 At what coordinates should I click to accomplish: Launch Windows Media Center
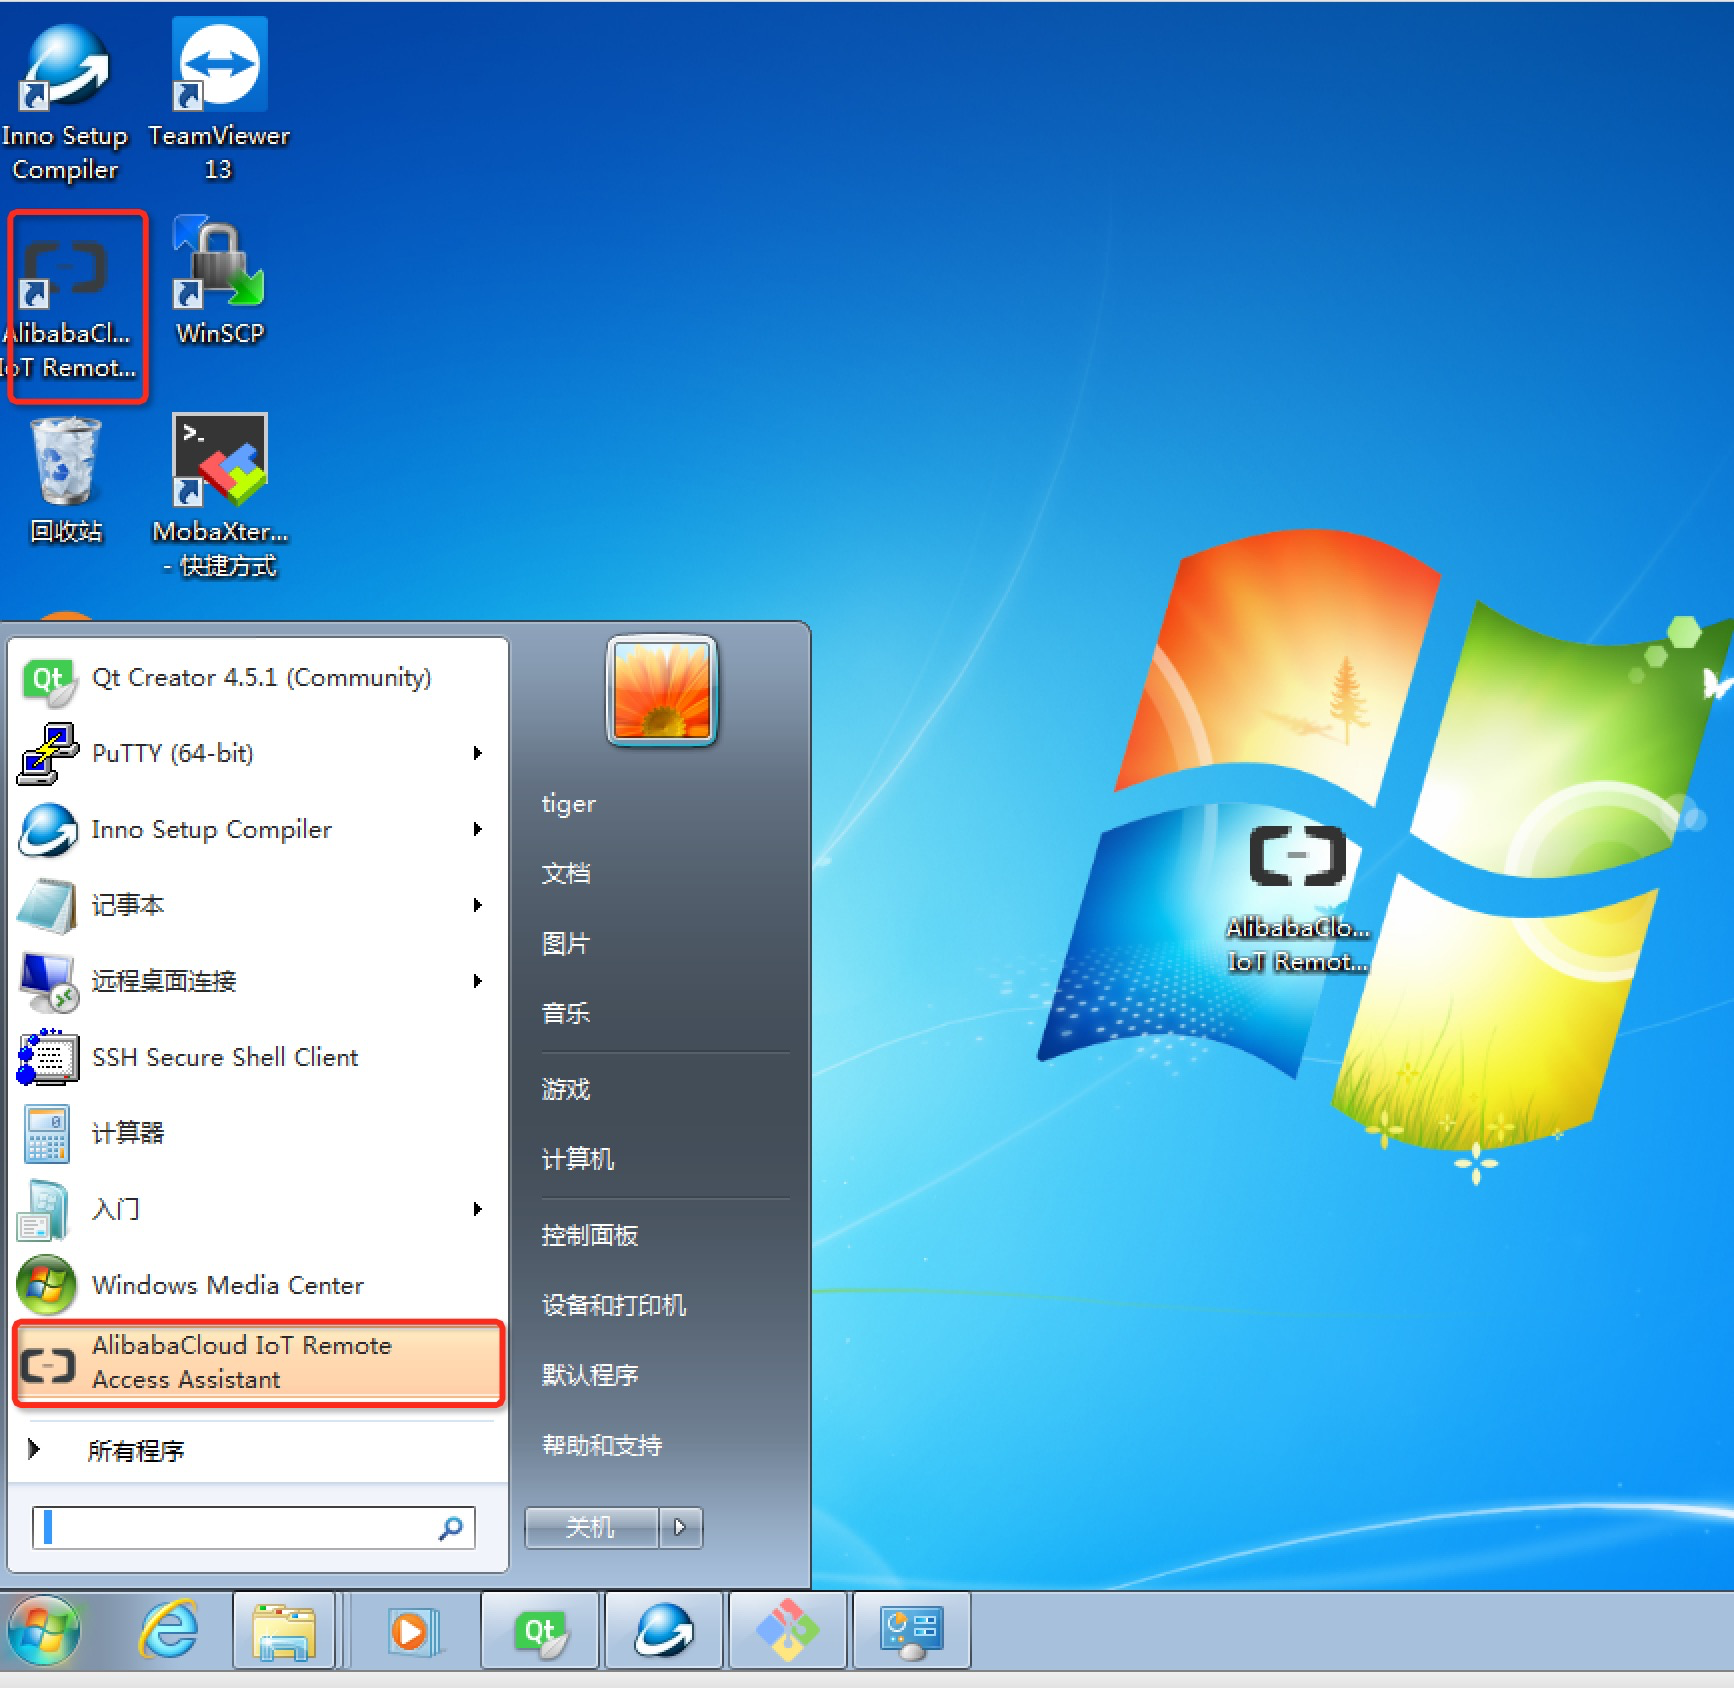(257, 1285)
